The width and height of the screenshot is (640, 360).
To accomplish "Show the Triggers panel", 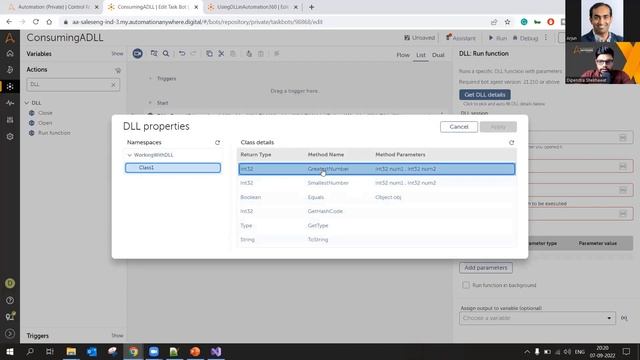I will click(117, 336).
